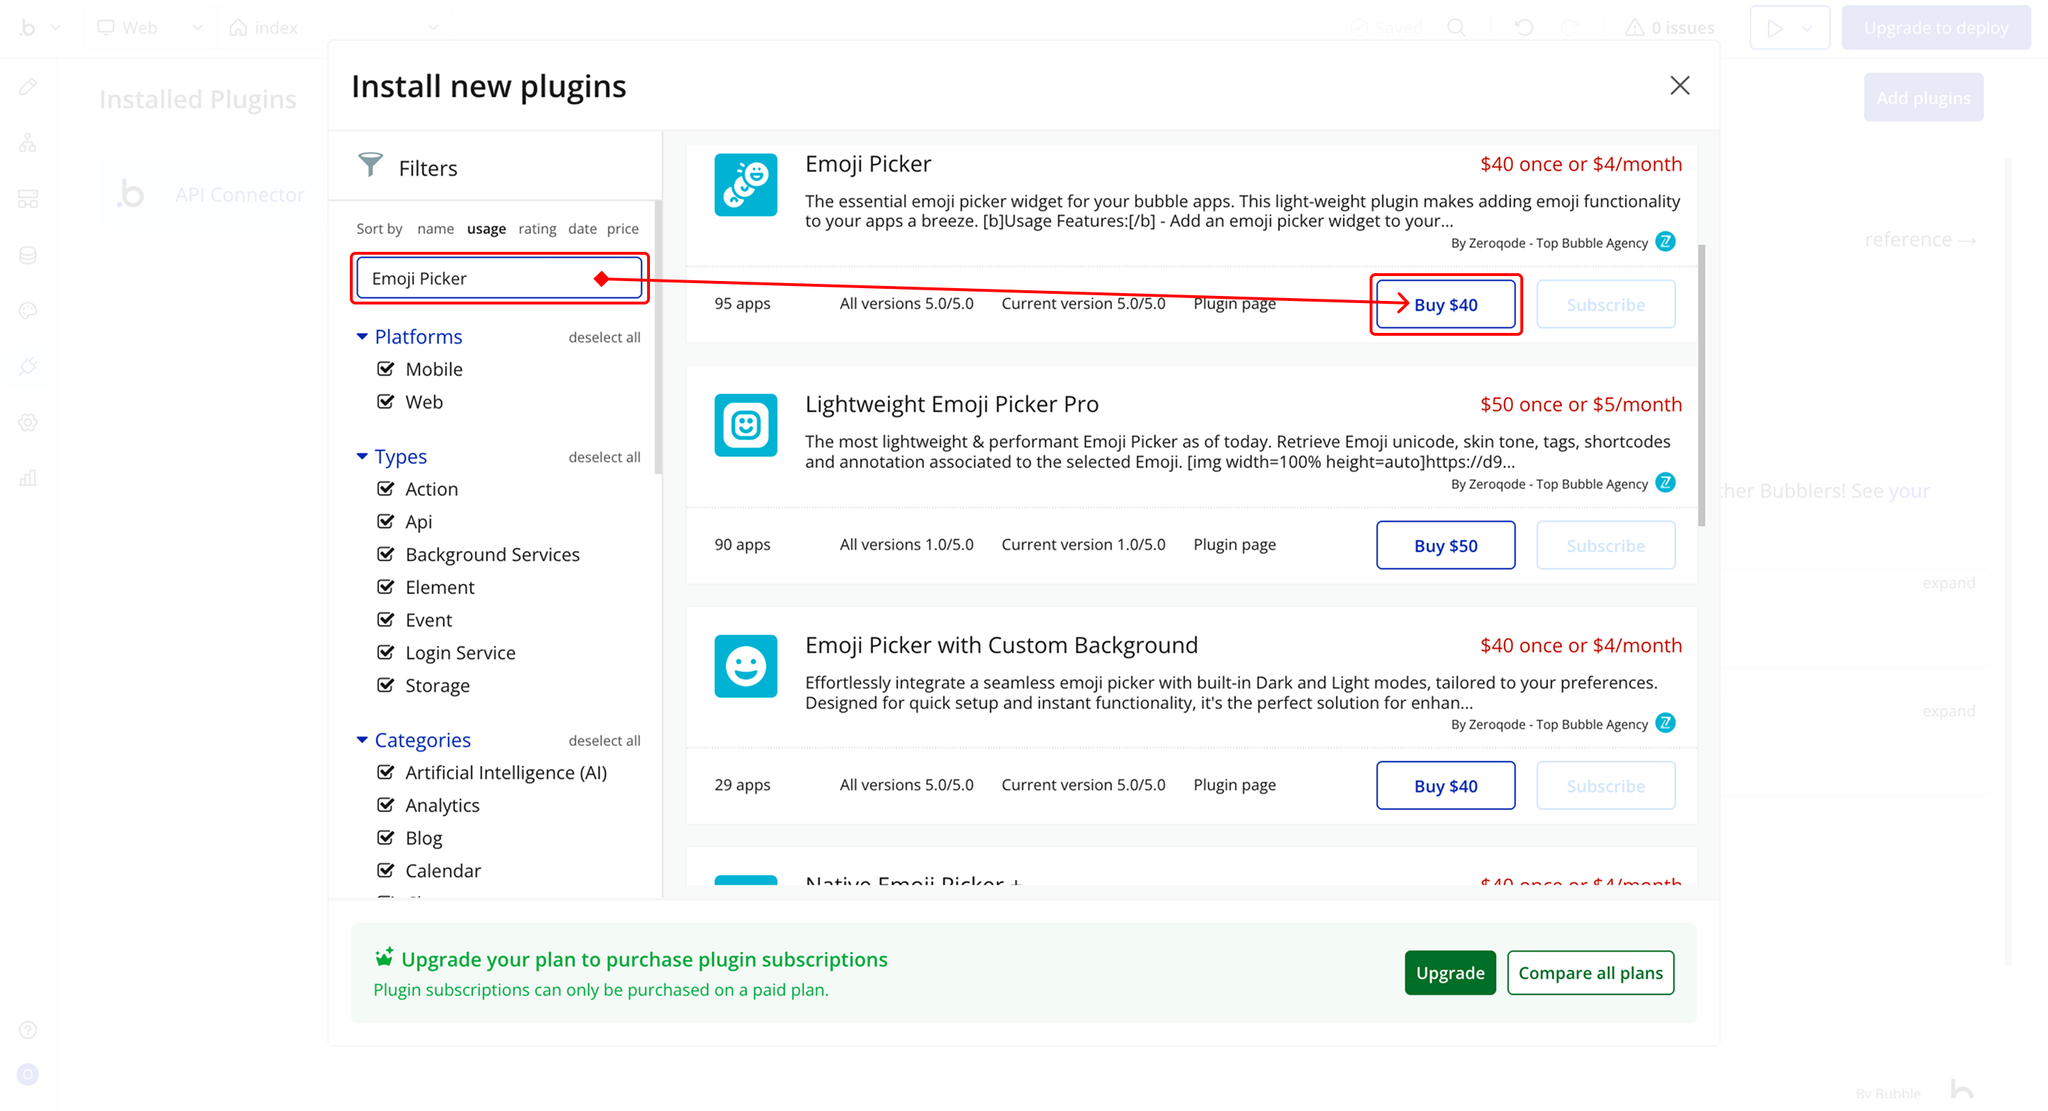Click the Zeroqode badge on Lightweight Emoji Picker Pro

[1665, 483]
